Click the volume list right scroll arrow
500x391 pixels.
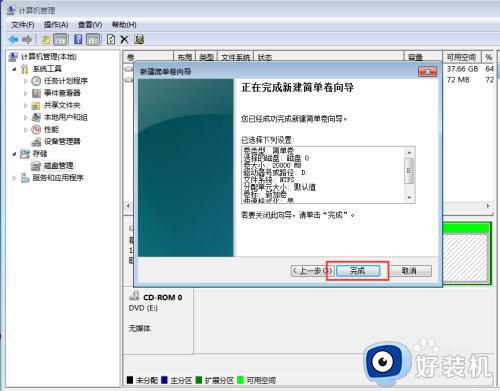[488, 206]
